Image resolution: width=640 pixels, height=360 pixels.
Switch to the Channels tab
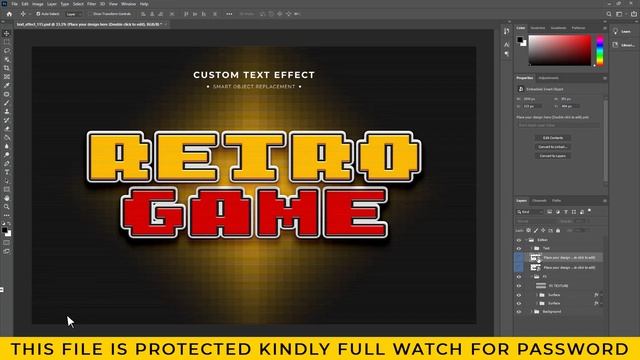pos(539,201)
